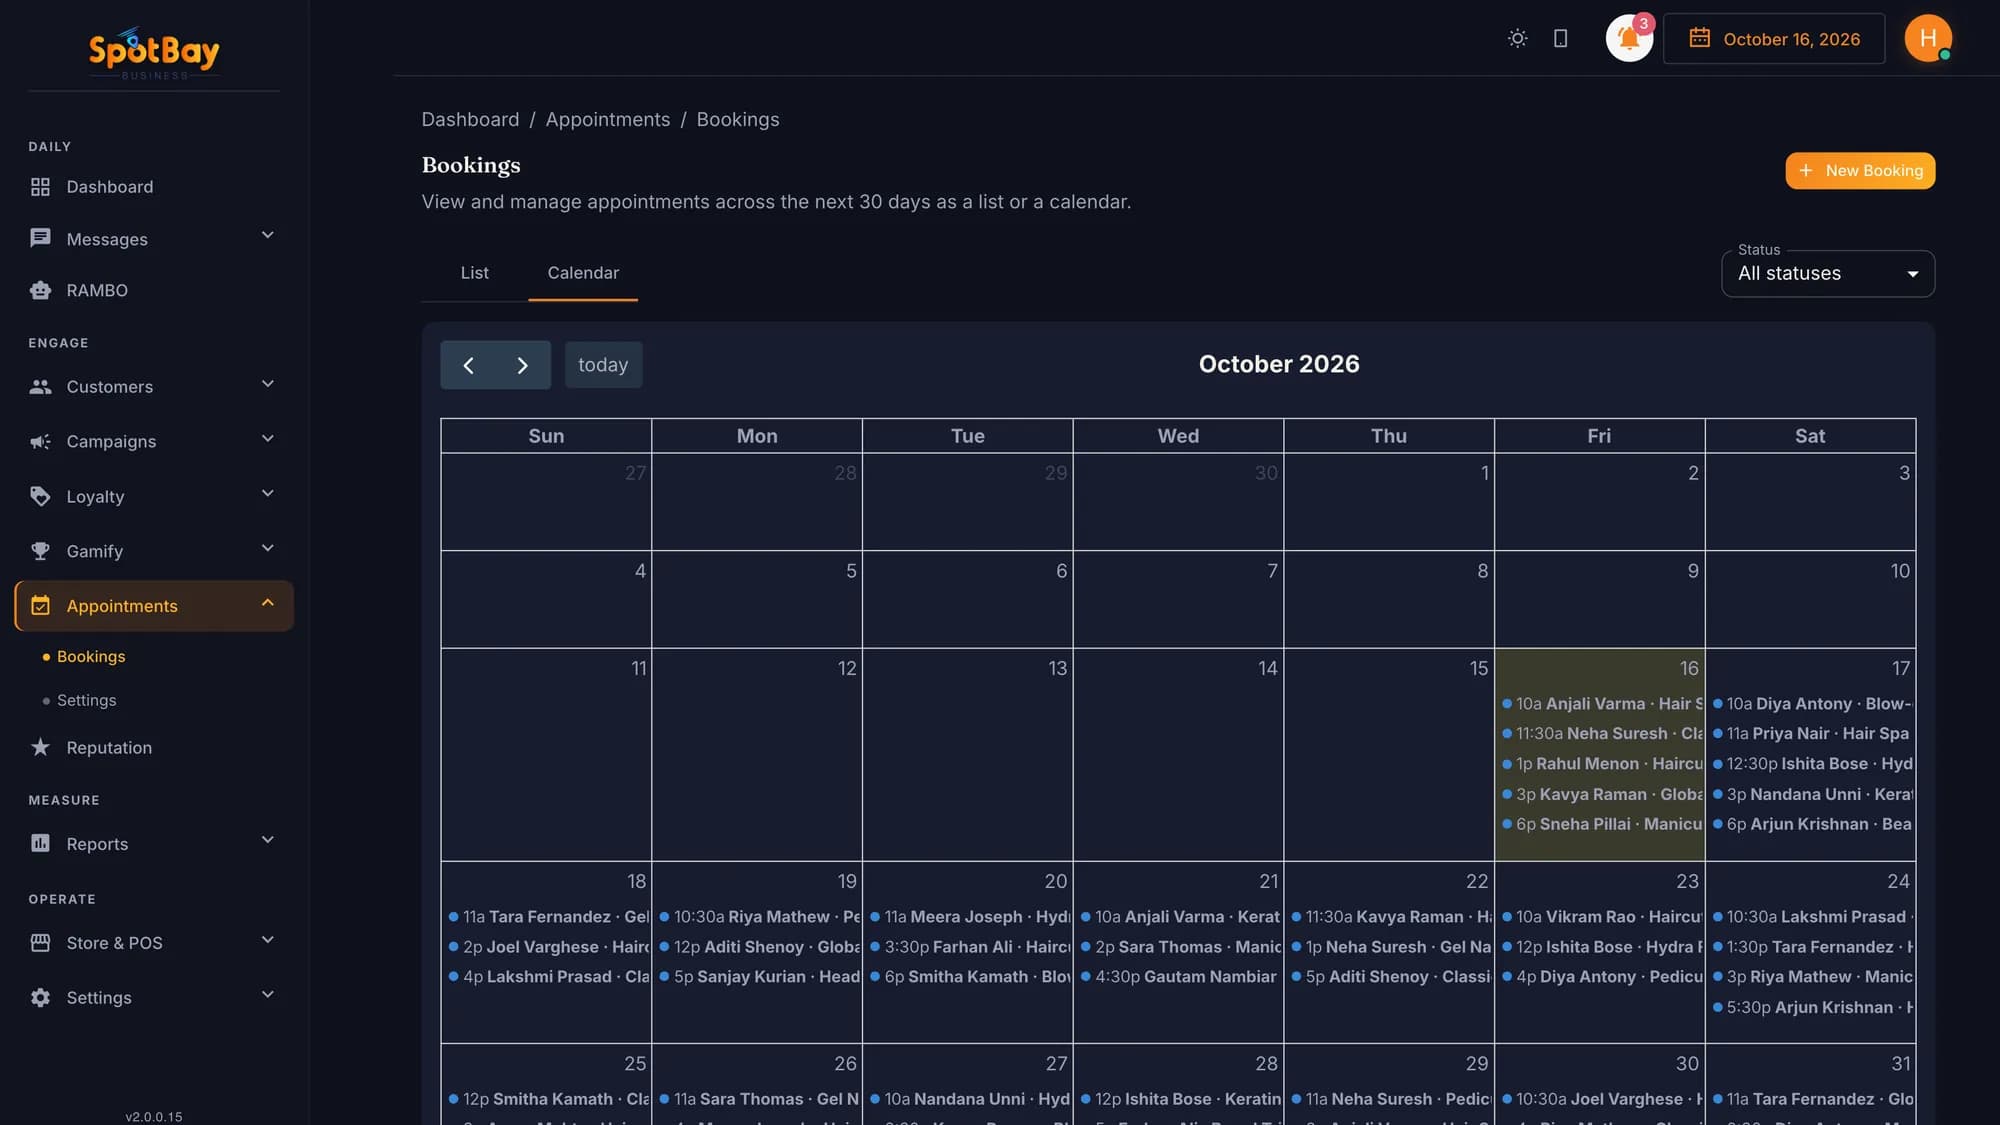Click the Gamify trophy icon
Image resolution: width=2000 pixels, height=1125 pixels.
[x=40, y=551]
